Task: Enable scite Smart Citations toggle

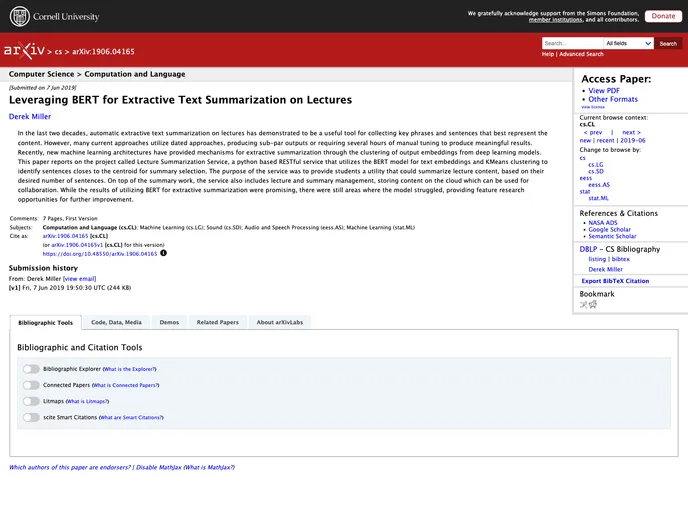Action: pyautogui.click(x=31, y=417)
